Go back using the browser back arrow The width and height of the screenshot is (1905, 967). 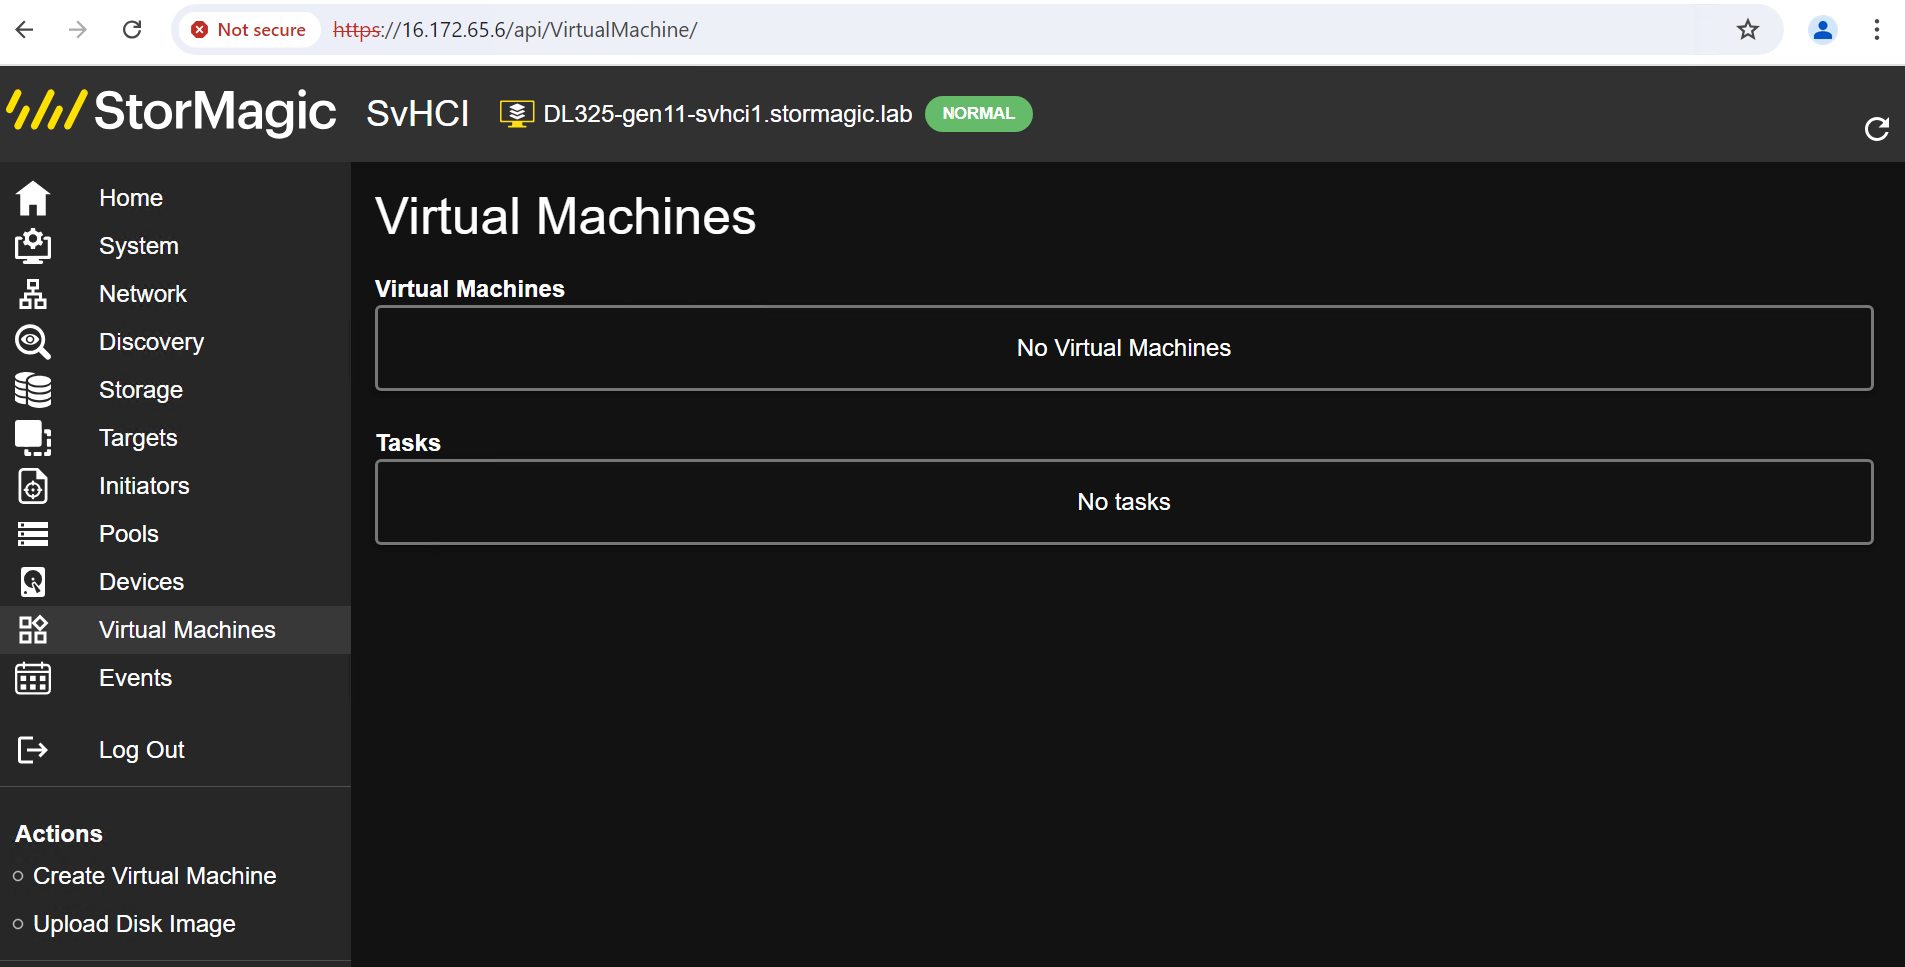pos(25,30)
